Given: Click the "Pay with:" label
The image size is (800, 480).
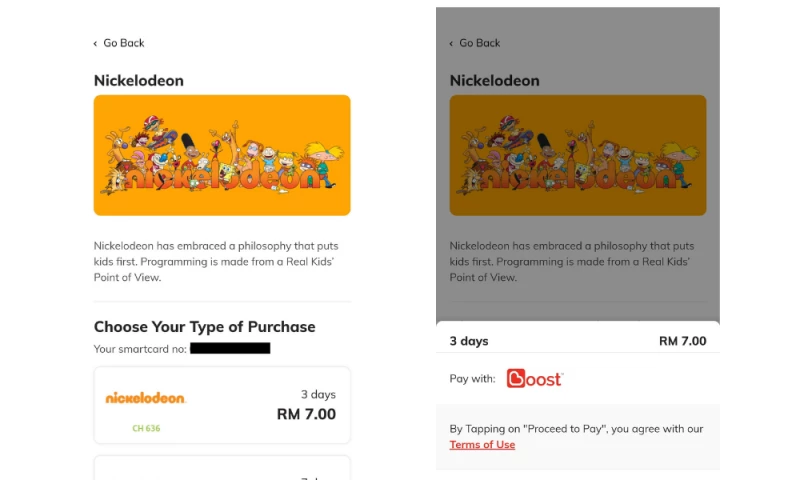Looking at the screenshot, I should [x=473, y=379].
